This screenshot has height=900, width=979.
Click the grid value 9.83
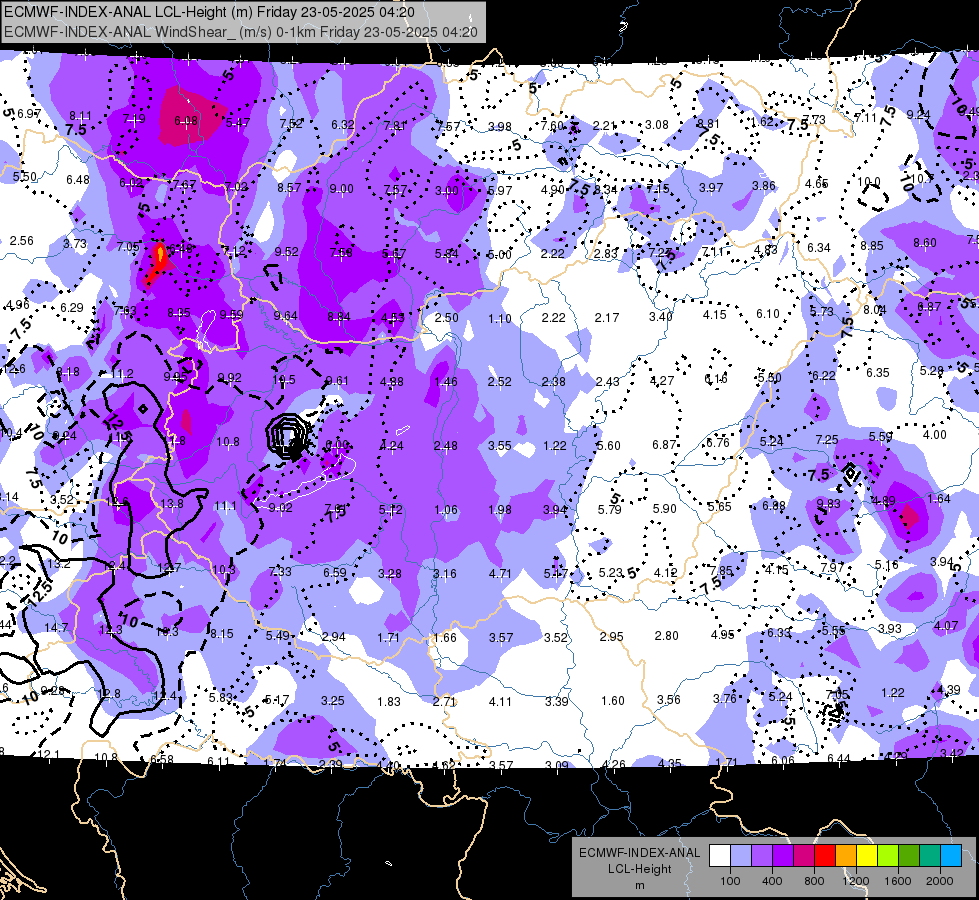828,503
